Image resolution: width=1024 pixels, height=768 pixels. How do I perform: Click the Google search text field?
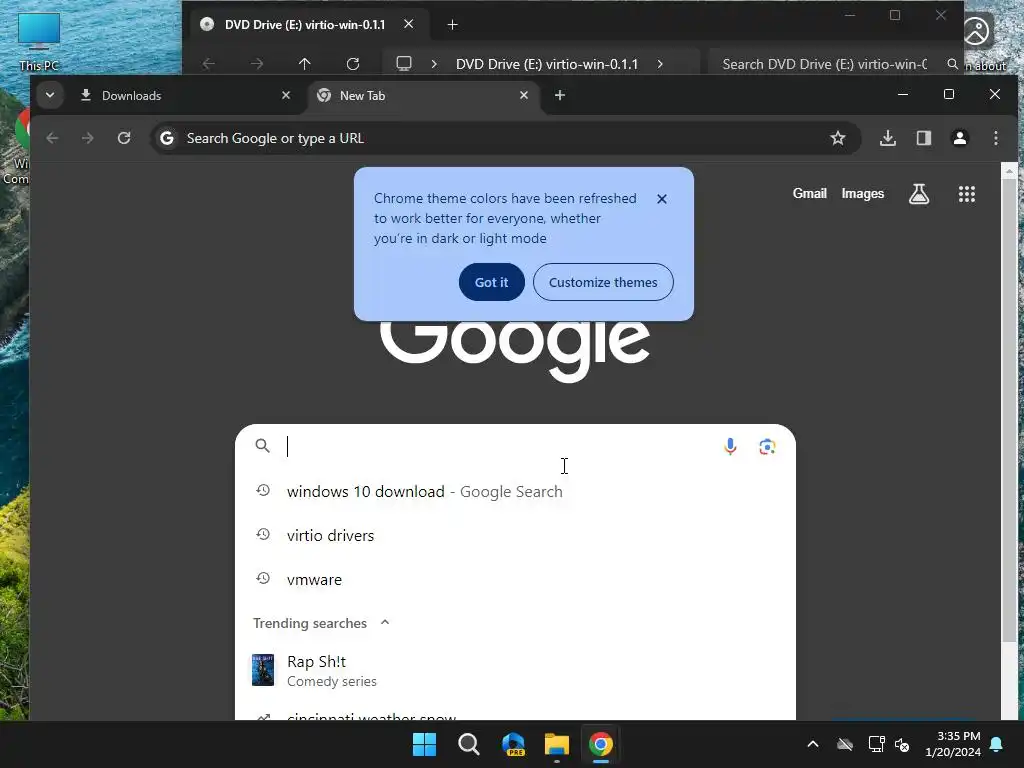click(500, 446)
